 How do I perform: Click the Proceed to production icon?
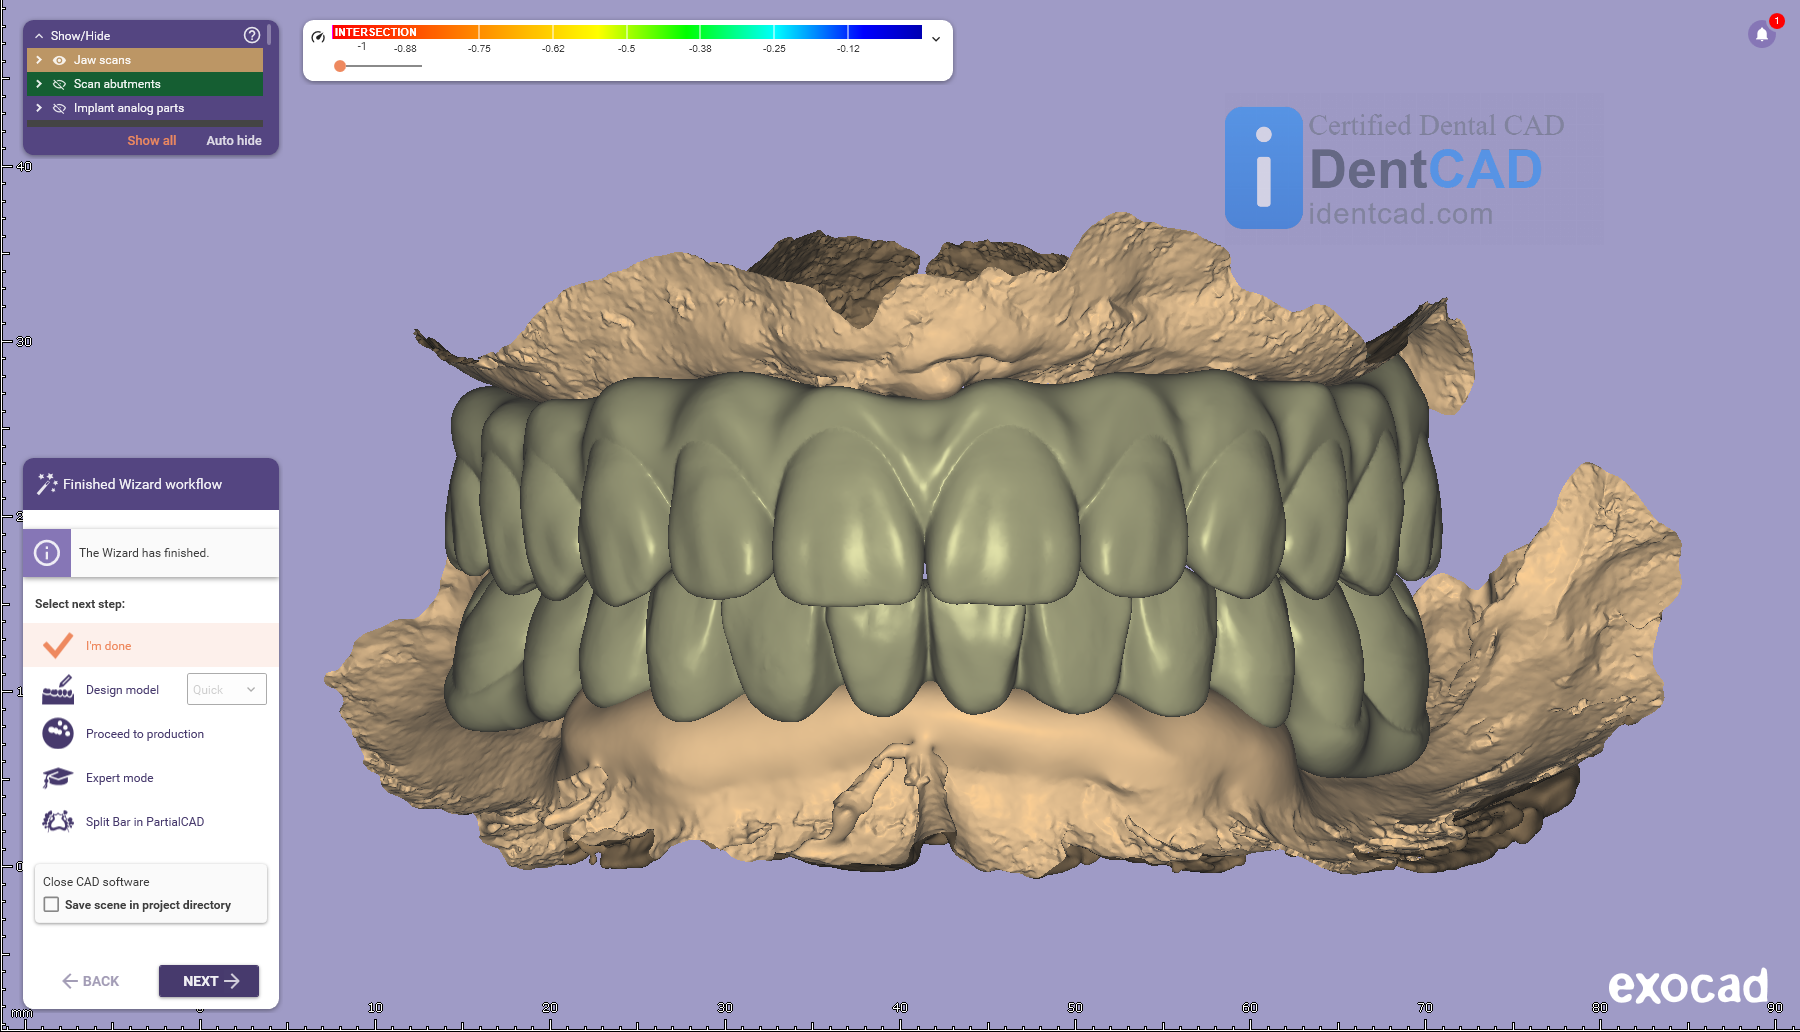(x=58, y=734)
